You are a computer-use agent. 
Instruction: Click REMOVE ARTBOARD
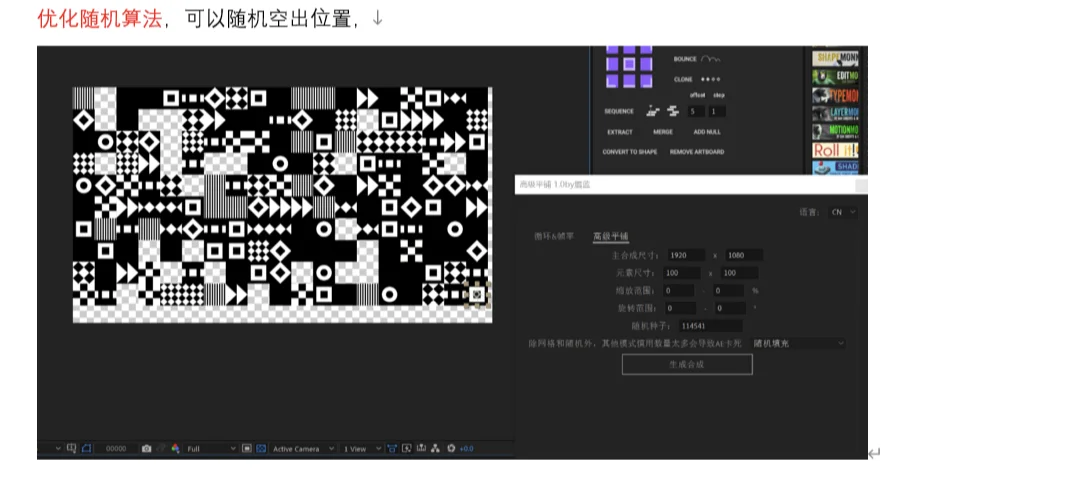pos(697,152)
